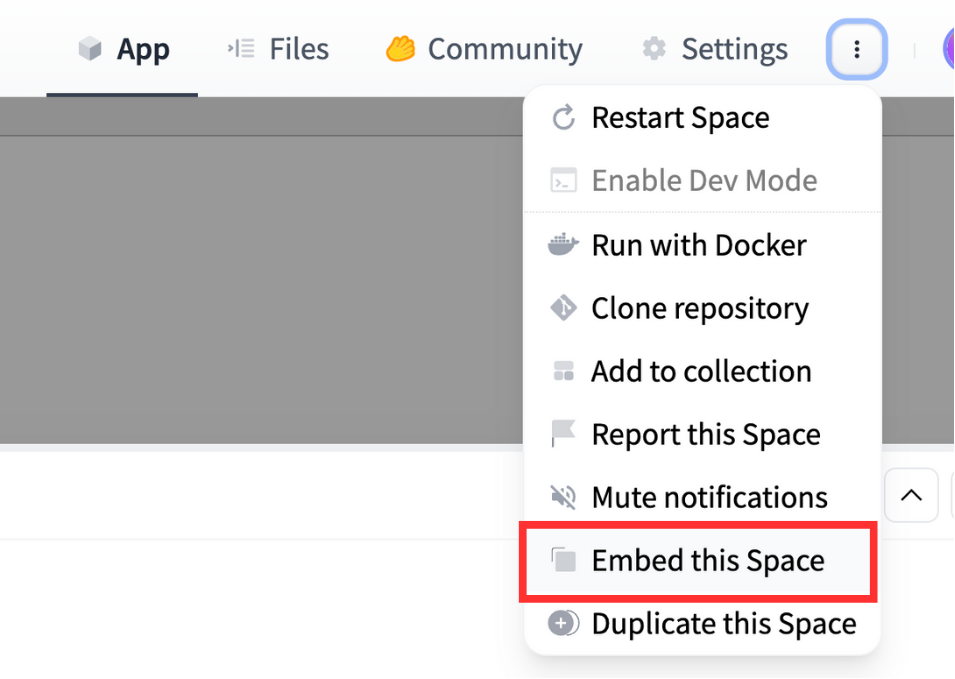
Task: Collapse the panel using the chevron button
Action: [x=911, y=495]
